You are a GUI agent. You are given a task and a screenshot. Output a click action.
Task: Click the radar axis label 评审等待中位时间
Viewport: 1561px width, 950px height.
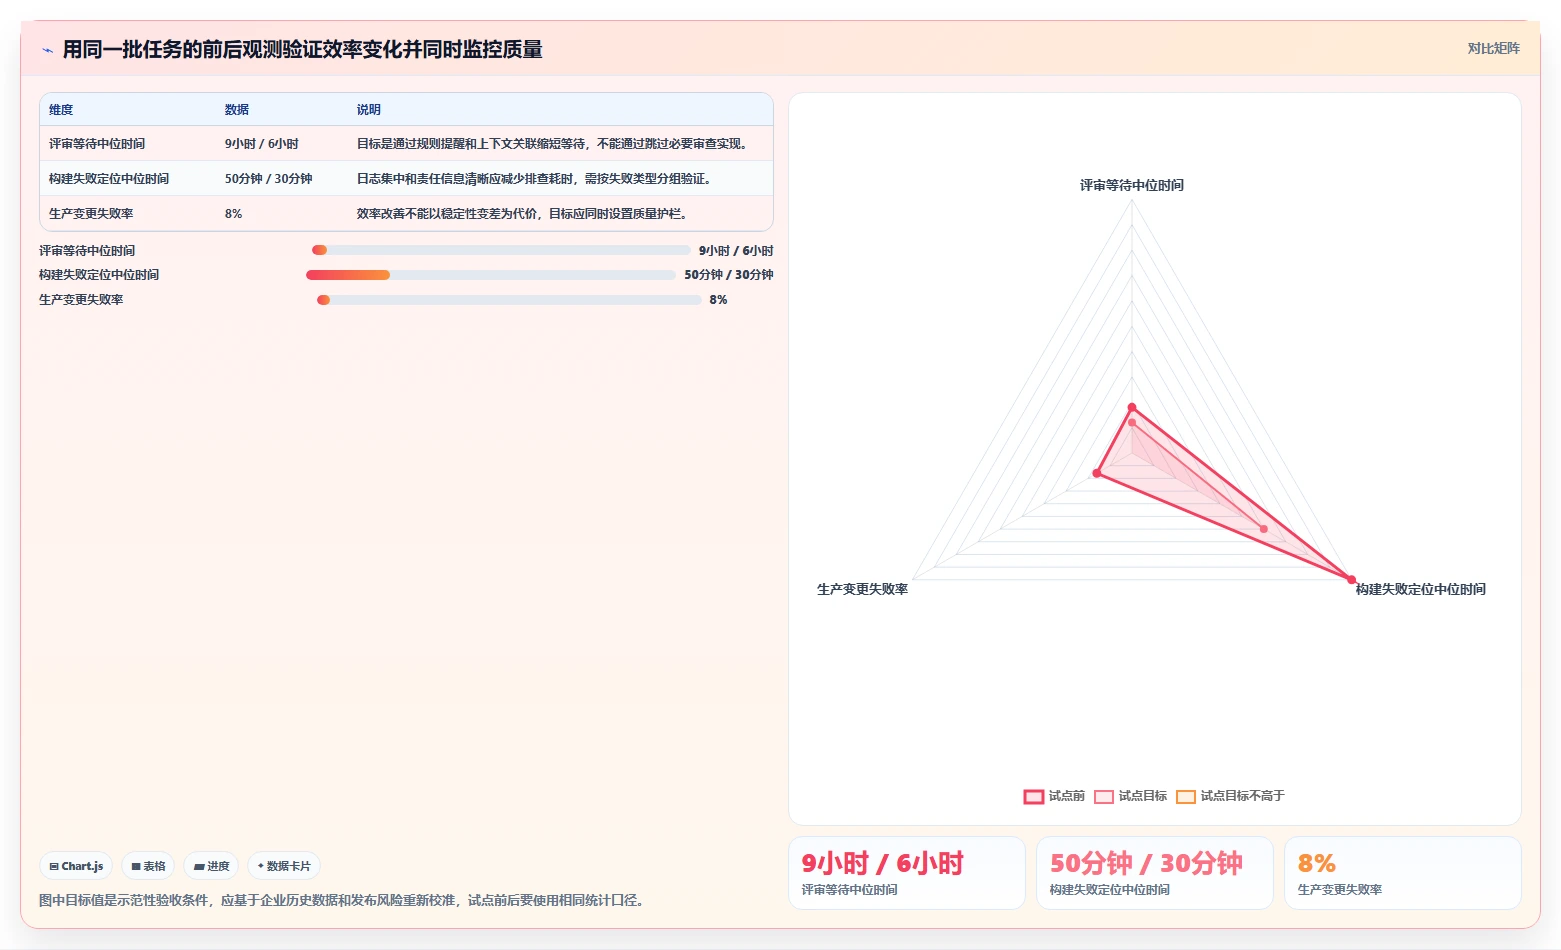1132,185
